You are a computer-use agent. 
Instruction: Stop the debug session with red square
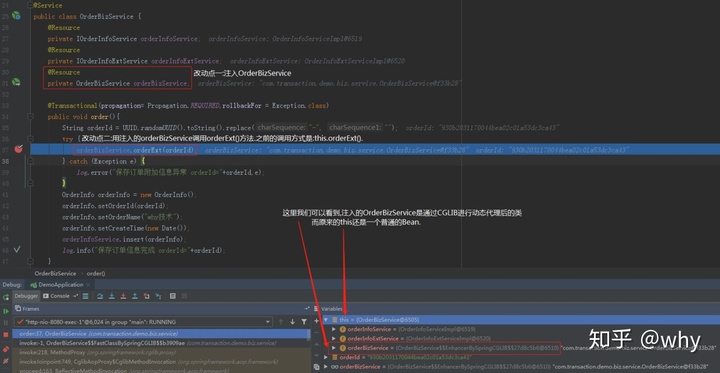pyautogui.click(x=6, y=335)
